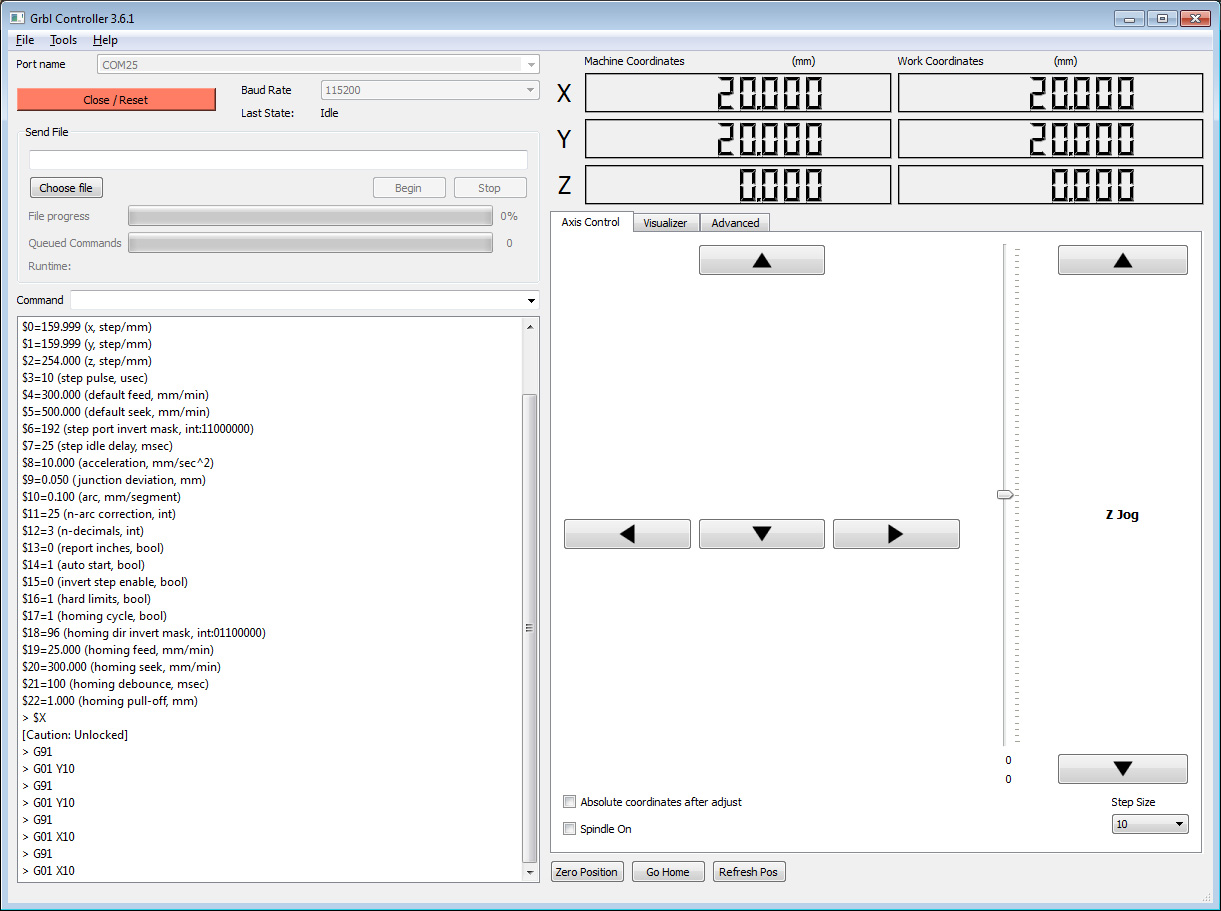The image size is (1221, 911).
Task: Jog Y axis down with the down arrow
Action: pyautogui.click(x=761, y=534)
